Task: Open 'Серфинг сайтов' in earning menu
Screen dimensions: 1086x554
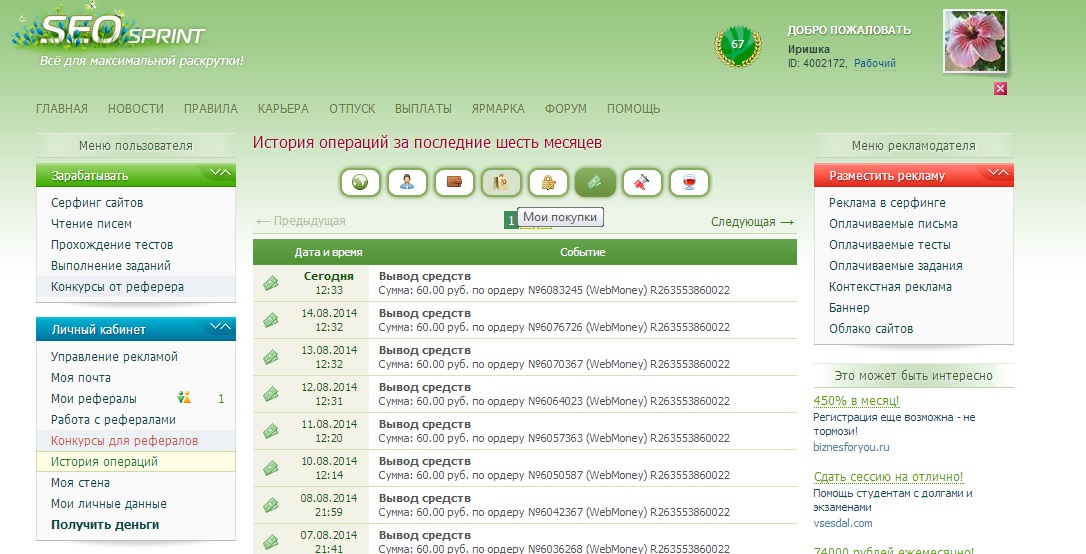Action: (x=97, y=203)
